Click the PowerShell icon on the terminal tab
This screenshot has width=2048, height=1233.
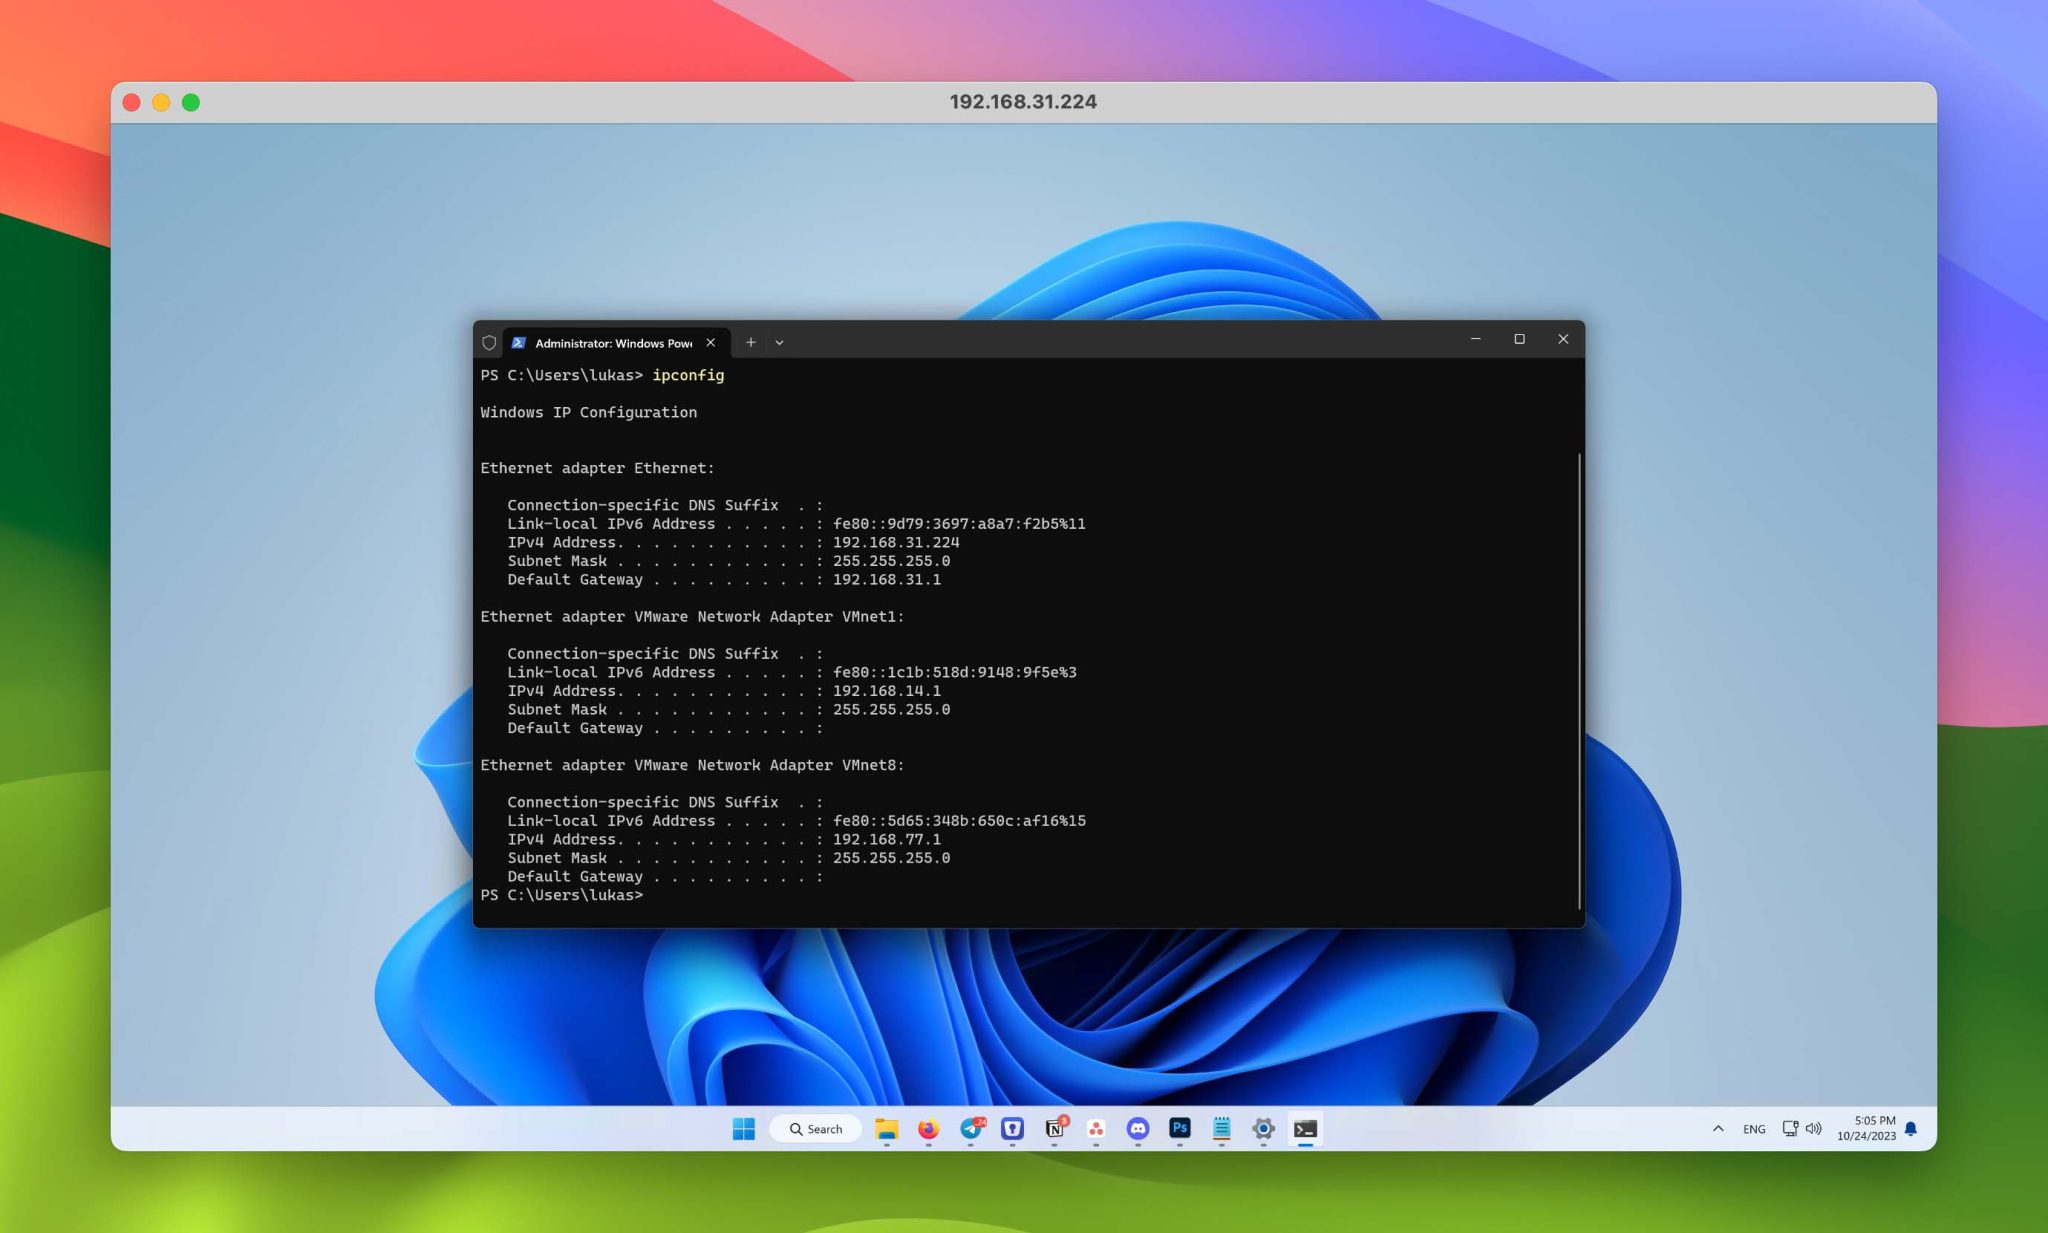coord(520,343)
